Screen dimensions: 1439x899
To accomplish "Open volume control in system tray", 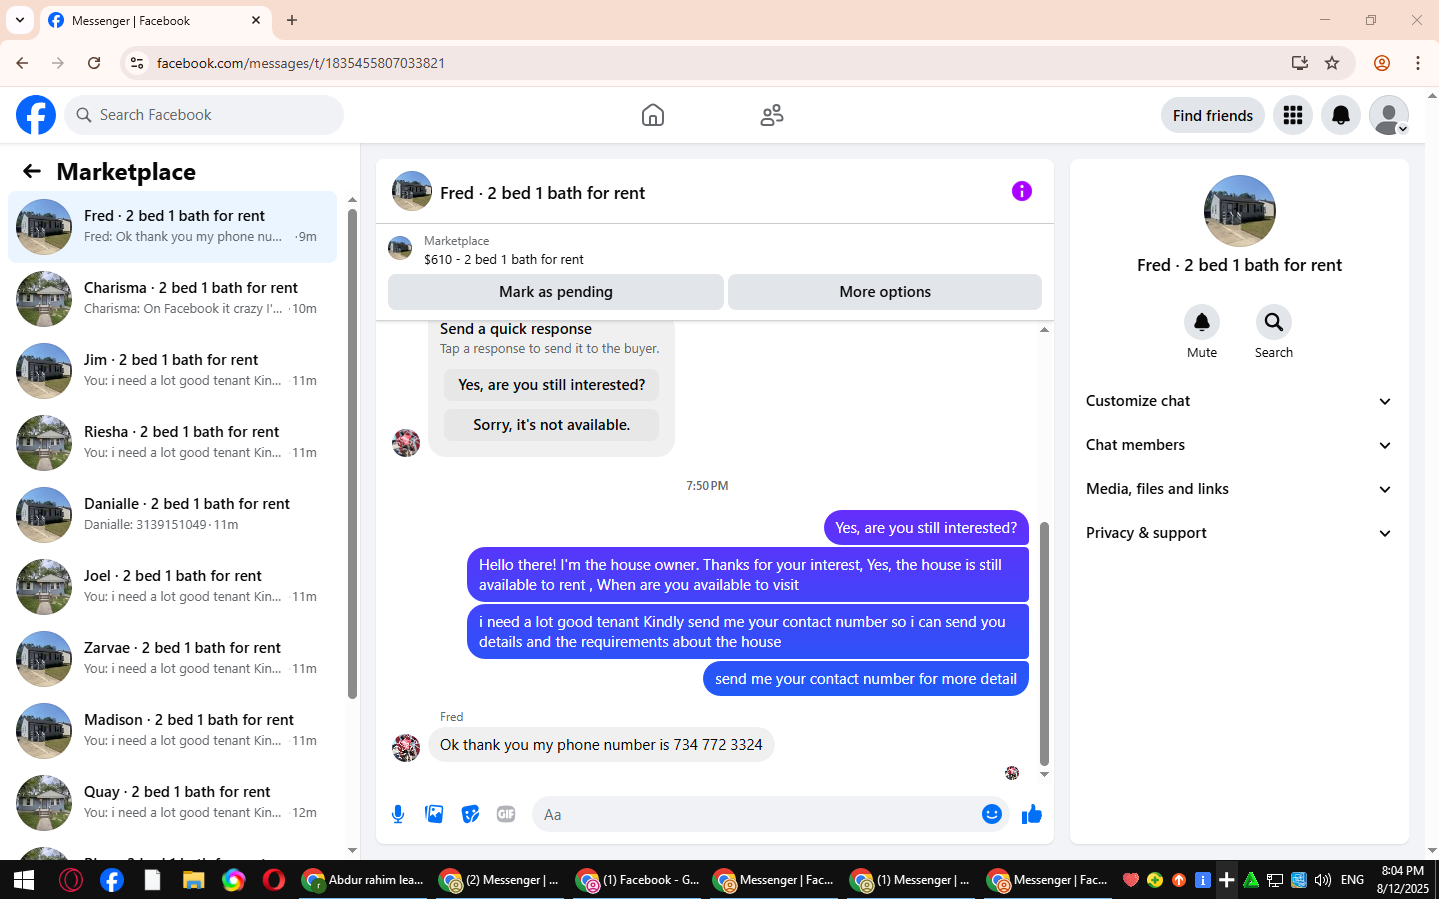I will [x=1323, y=880].
